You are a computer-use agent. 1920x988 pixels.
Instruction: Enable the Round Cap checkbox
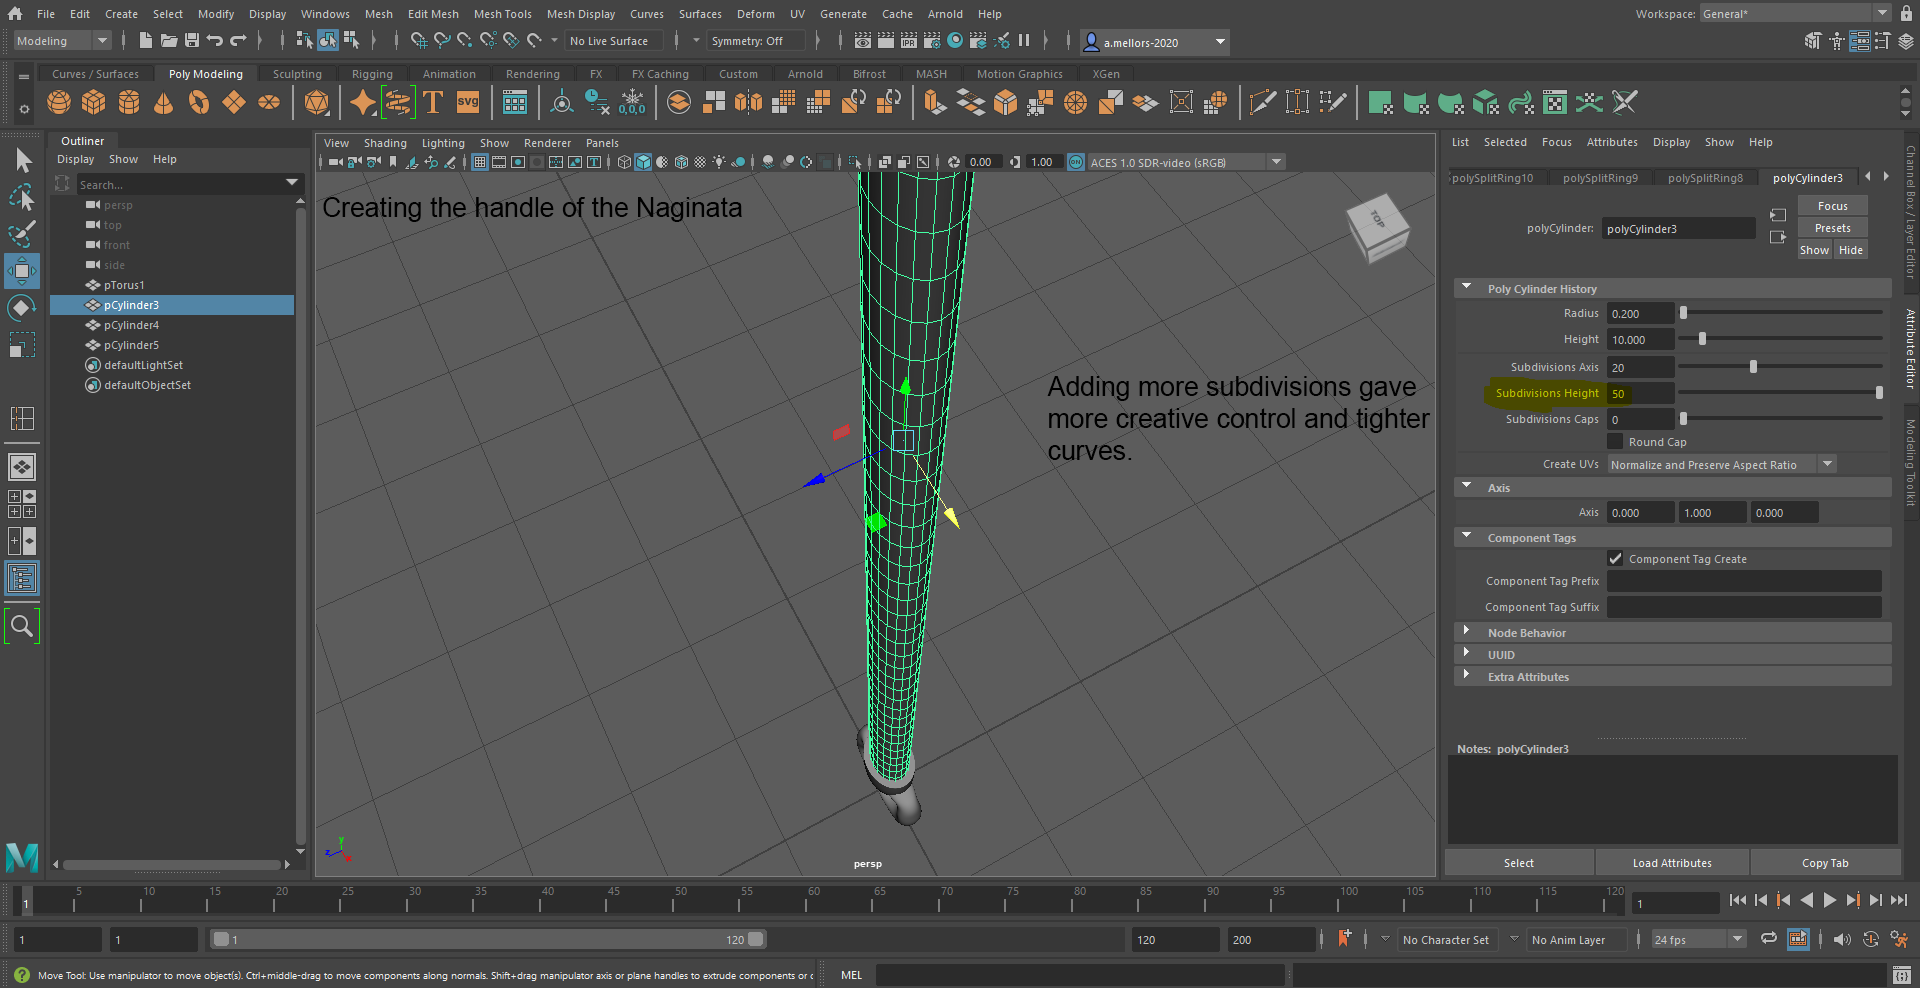[1615, 442]
